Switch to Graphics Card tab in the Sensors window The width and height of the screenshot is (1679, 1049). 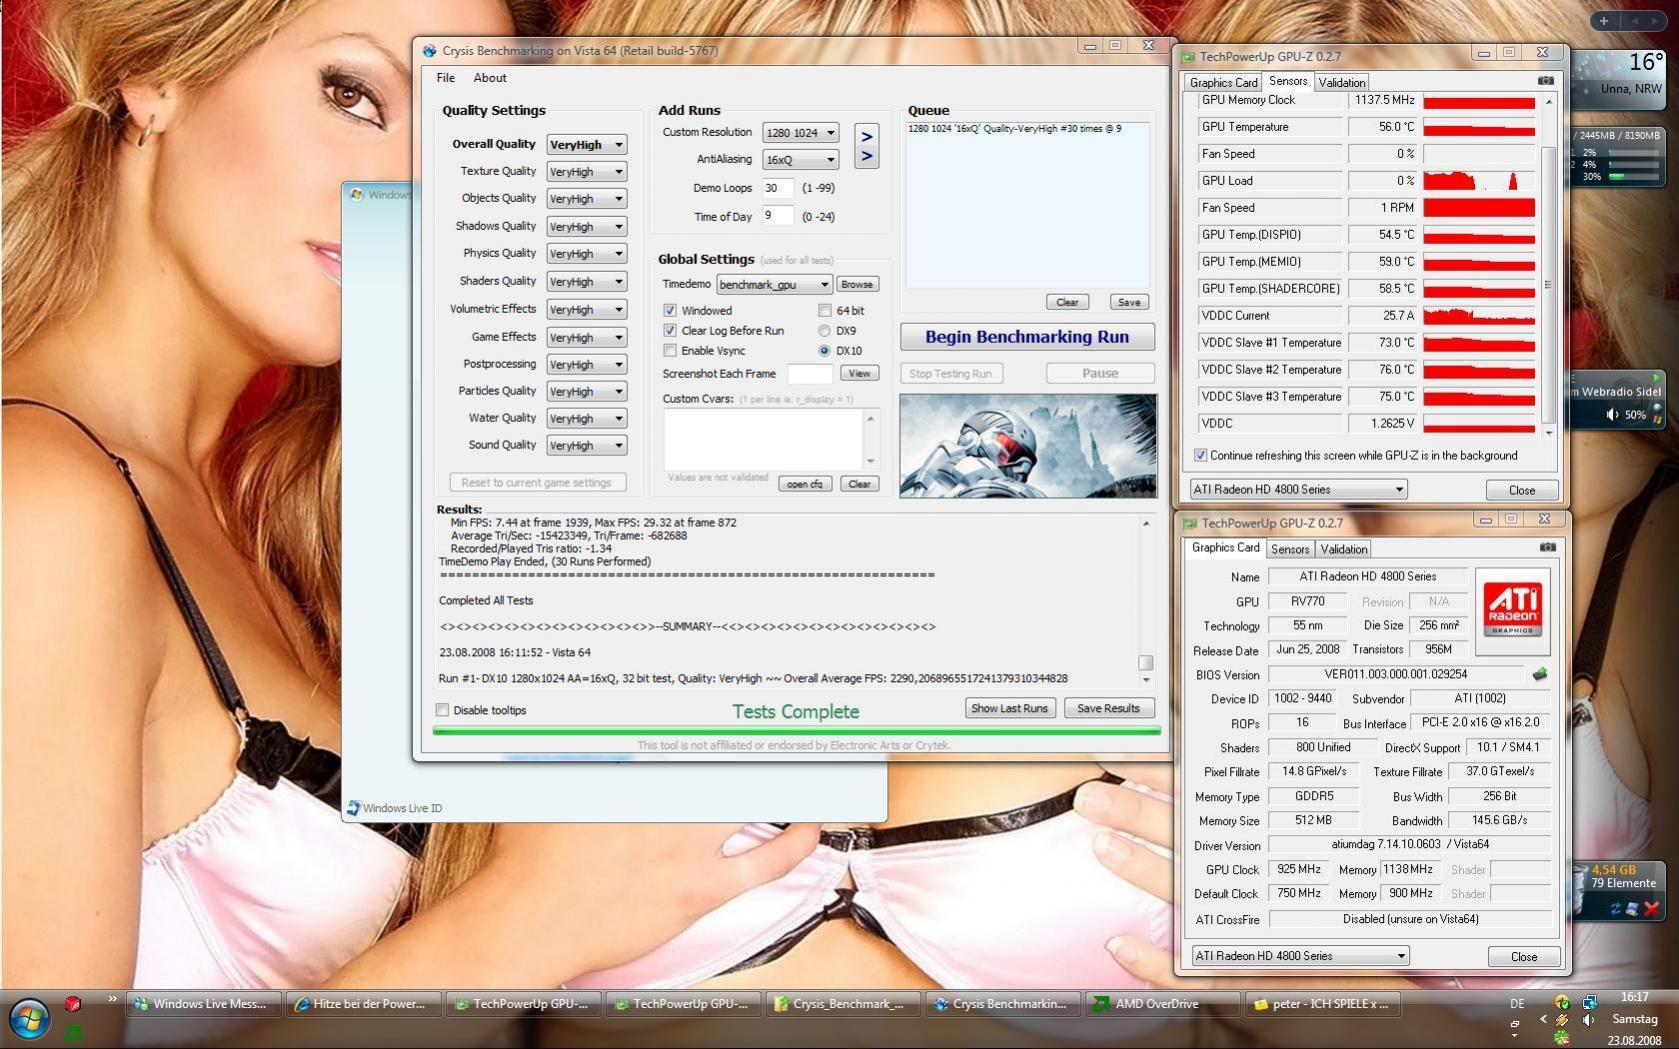[1223, 83]
